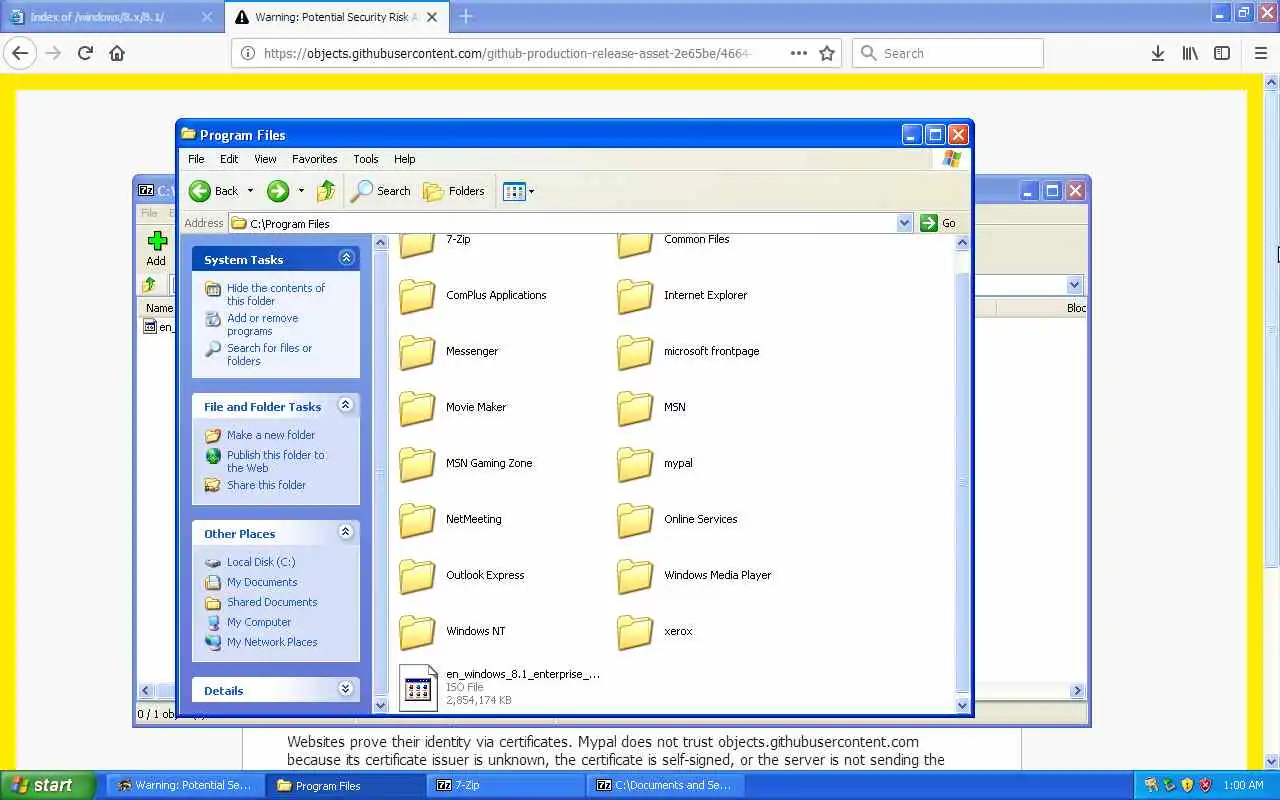Go up one folder level
This screenshot has width=1280, height=800.
[326, 191]
